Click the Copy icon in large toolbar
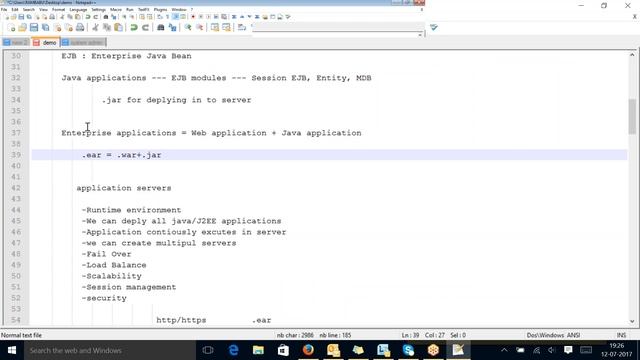640x360 pixels. coord(107,28)
